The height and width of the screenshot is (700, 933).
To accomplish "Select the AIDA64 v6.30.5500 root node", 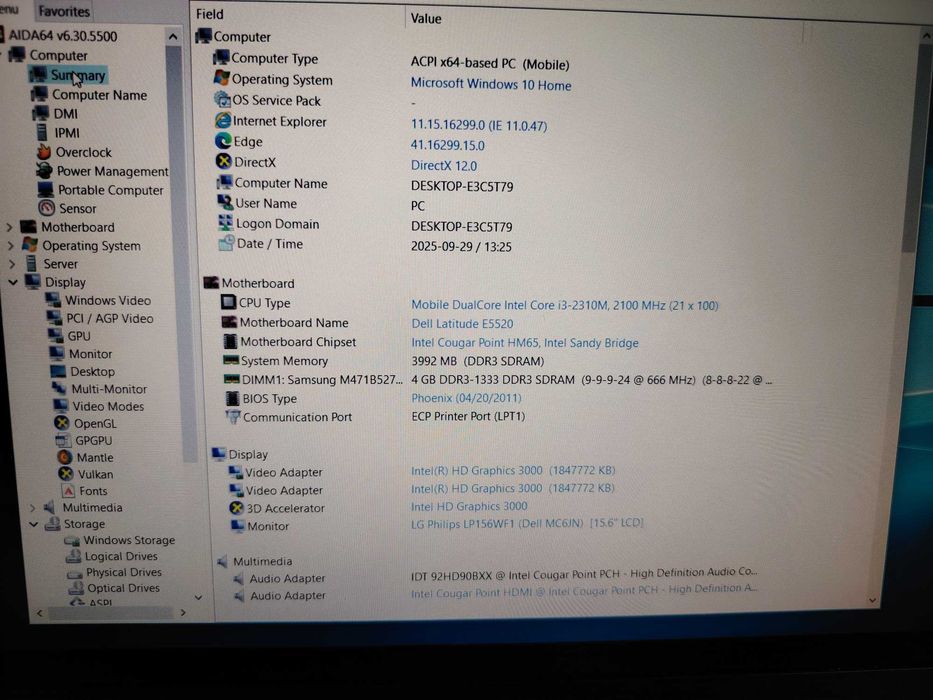I will (62, 36).
